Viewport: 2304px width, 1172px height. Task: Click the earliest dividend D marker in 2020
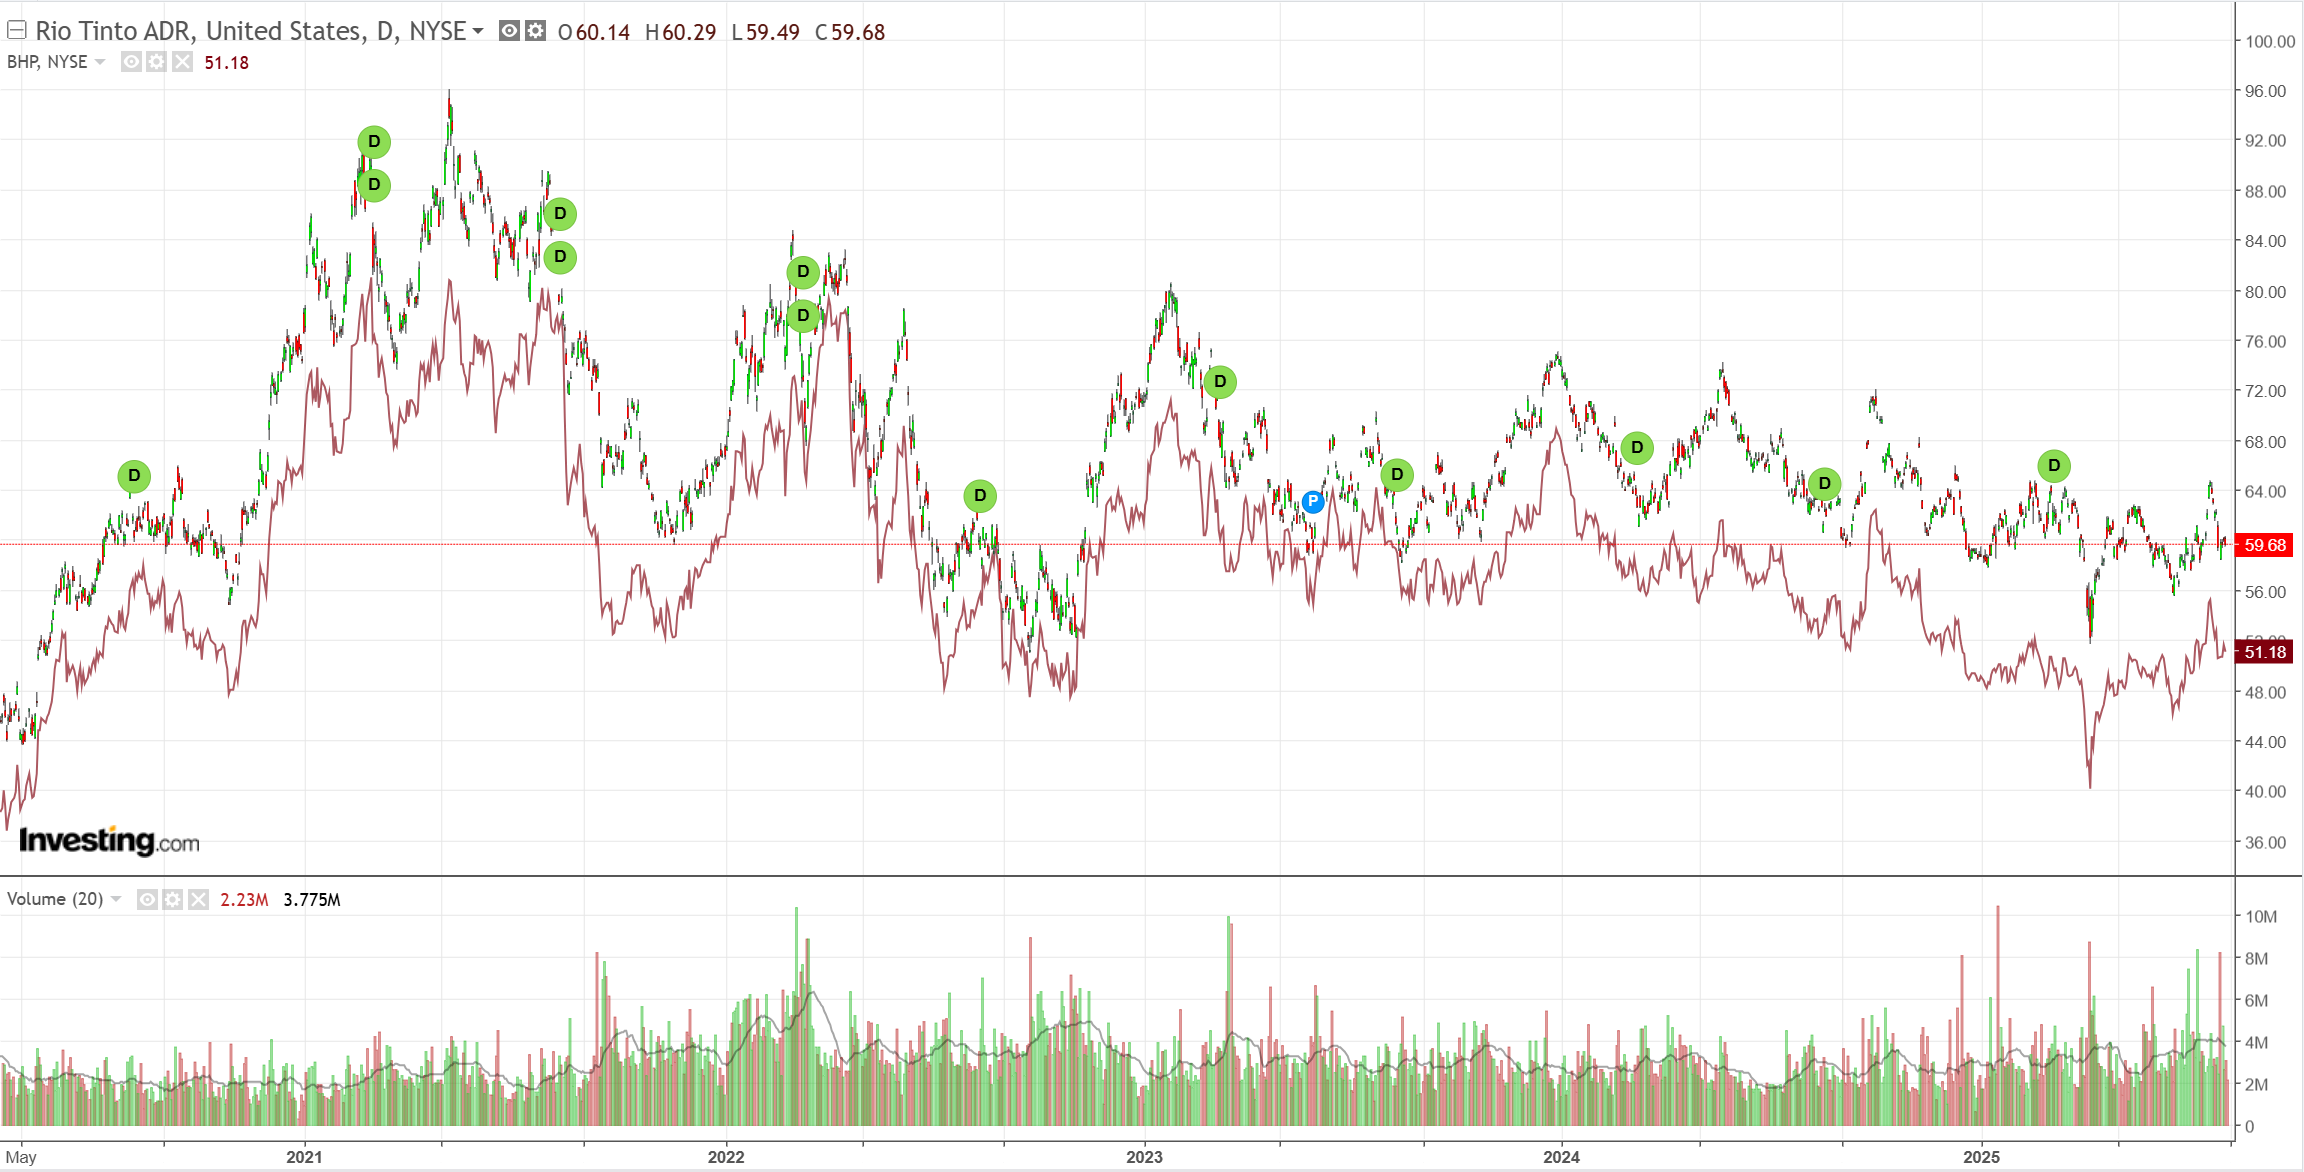(134, 476)
